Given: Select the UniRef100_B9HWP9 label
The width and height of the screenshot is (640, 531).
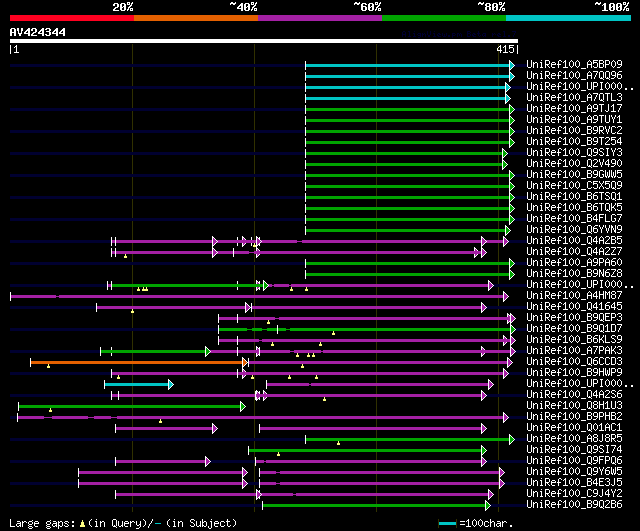Looking at the screenshot, I should 574,373.
